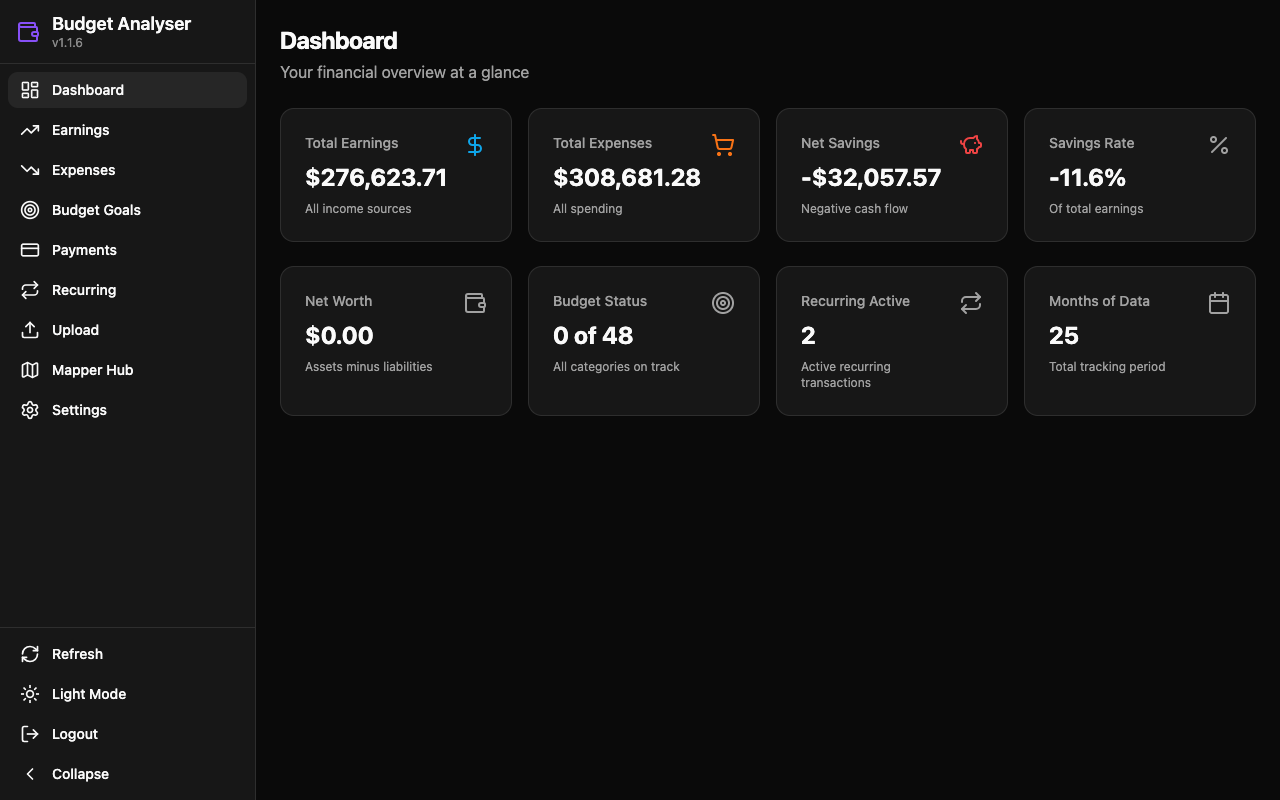Click the Budget Analyser wallet logo

[x=29, y=32]
